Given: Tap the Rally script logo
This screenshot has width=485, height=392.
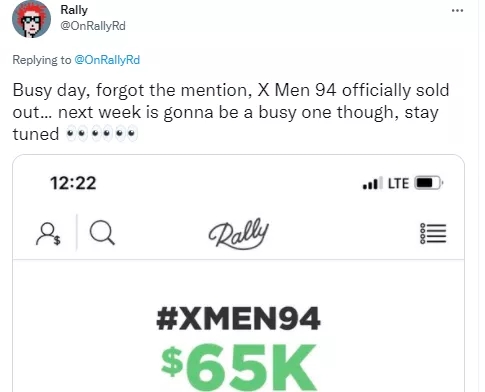Looking at the screenshot, I should coord(239,234).
